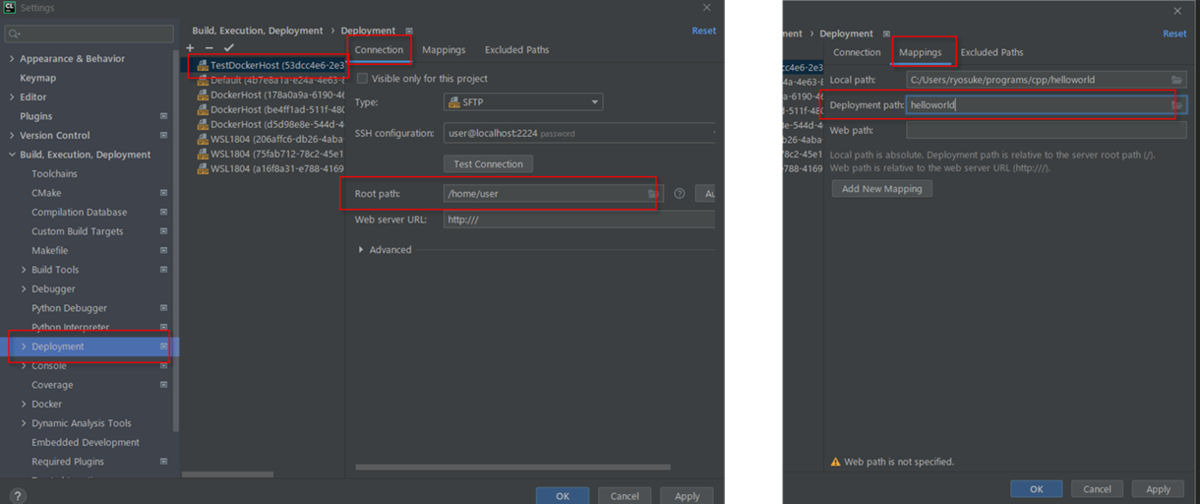This screenshot has height=504, width=1200.
Task: Click Build, Execution, Deployment breadcrumb heading
Action: [x=257, y=31]
